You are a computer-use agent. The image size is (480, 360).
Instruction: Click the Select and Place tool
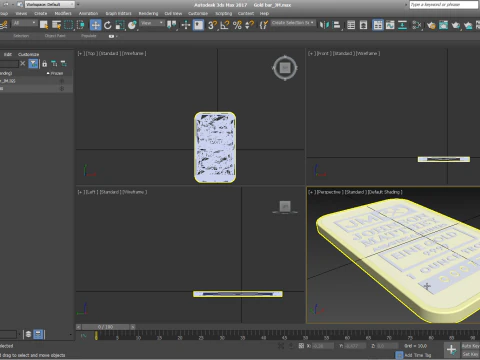coord(132,25)
